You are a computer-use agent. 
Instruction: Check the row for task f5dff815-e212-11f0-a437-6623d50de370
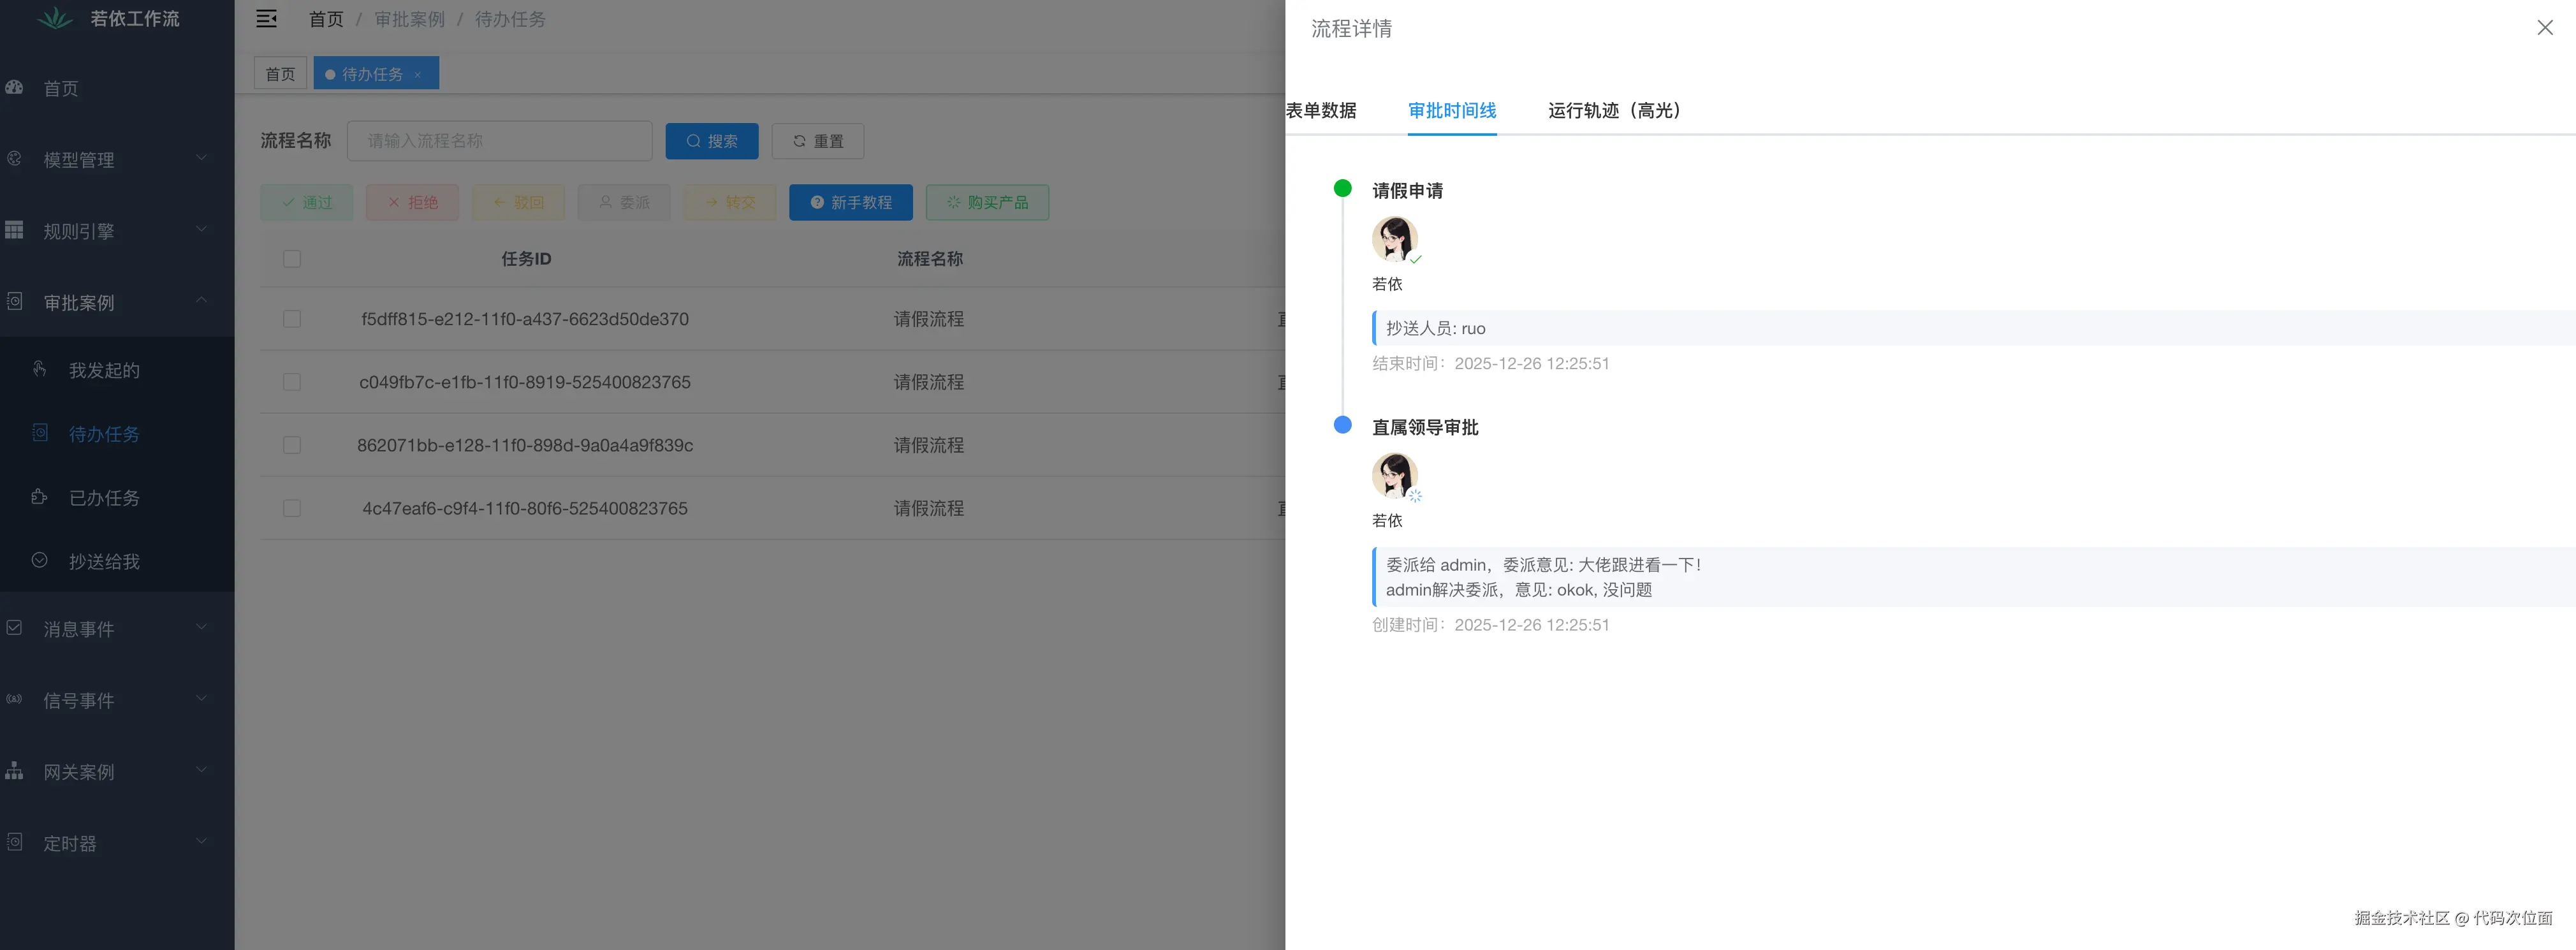click(292, 319)
